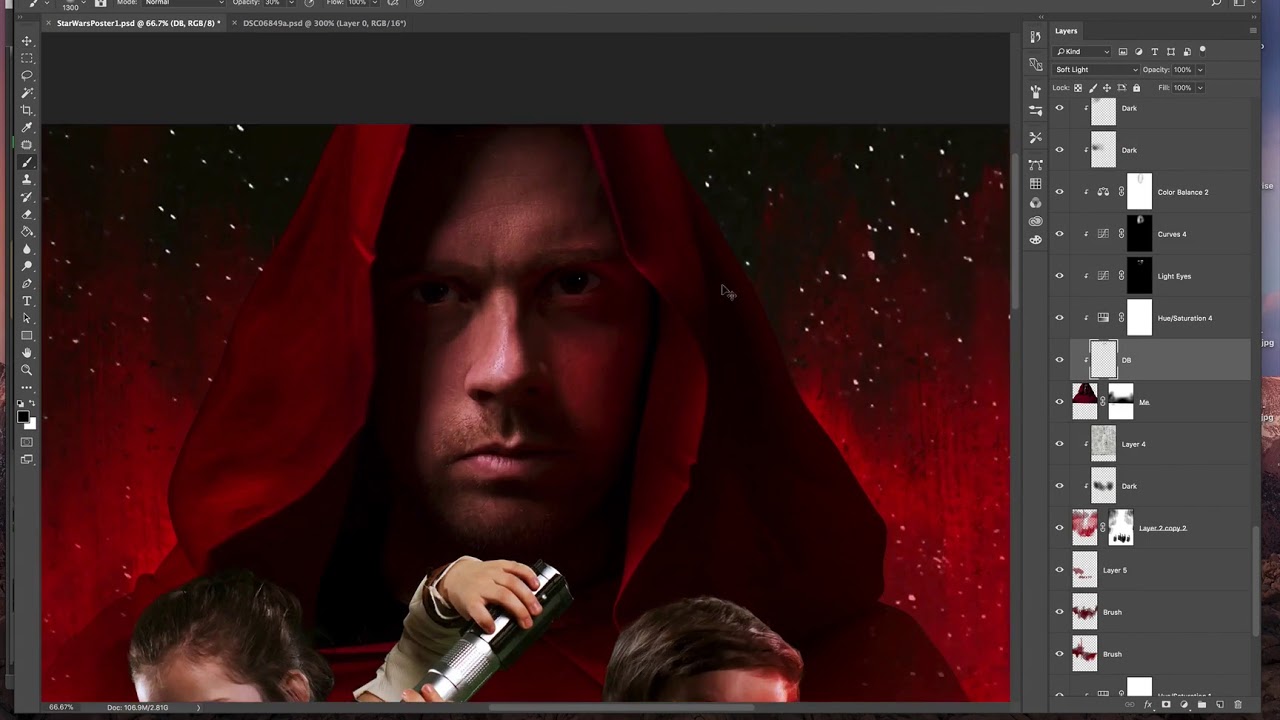Screen dimensions: 1280x720
Task: Turn layer filtering on or off
Action: 1202,51
